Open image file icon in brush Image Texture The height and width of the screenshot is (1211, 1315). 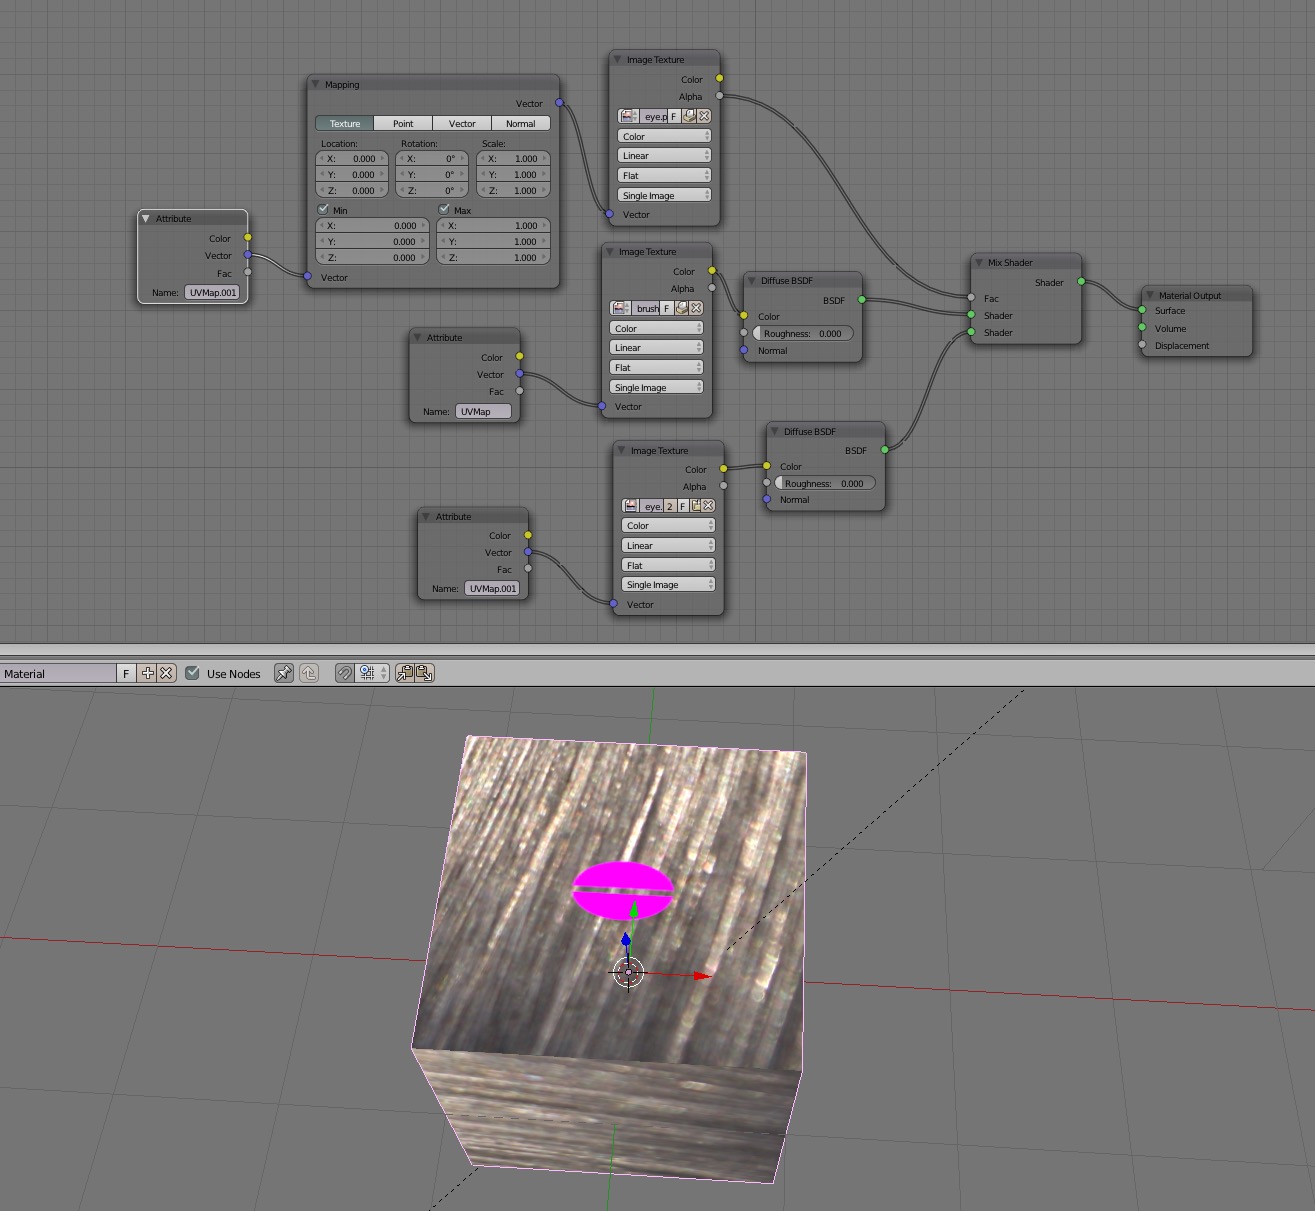pos(681,308)
